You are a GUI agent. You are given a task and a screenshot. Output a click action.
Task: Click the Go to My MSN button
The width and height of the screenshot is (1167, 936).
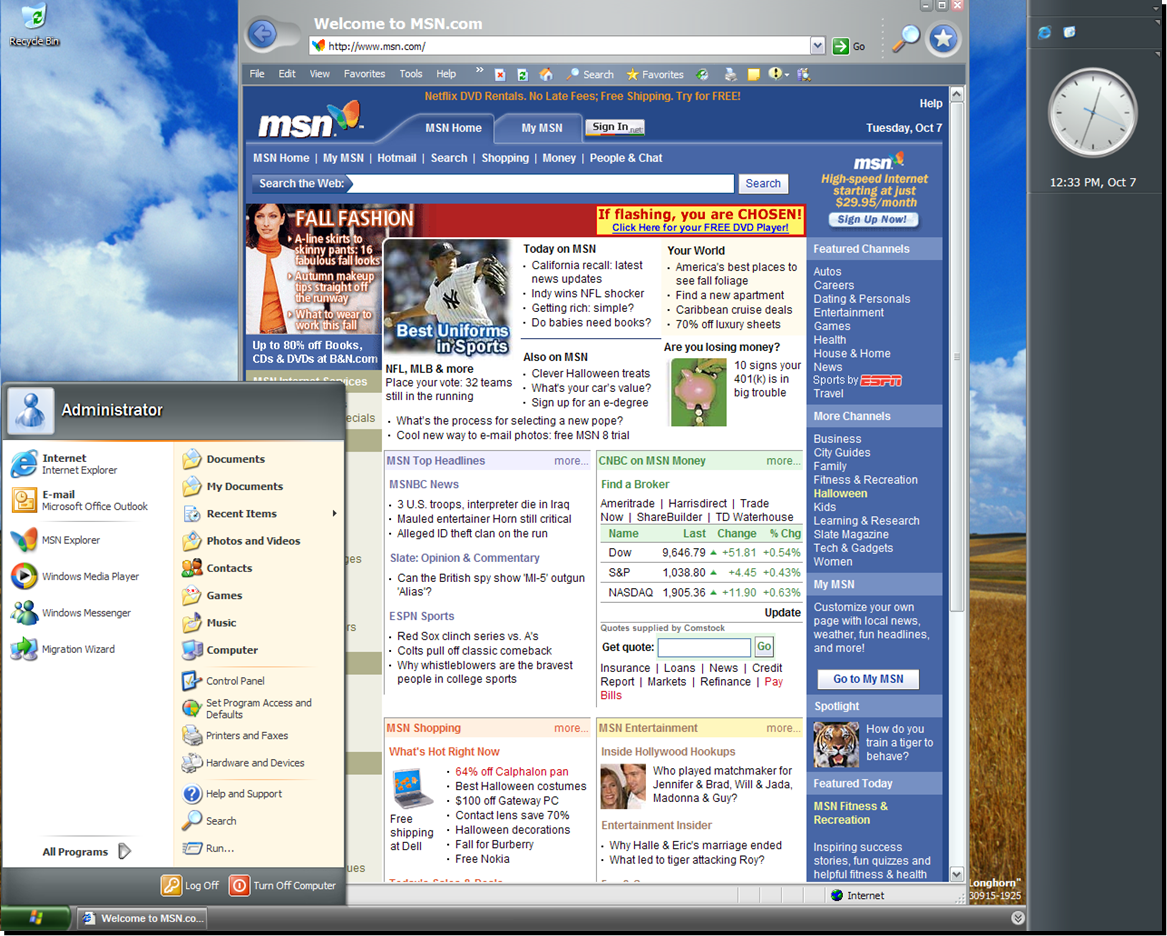[868, 679]
